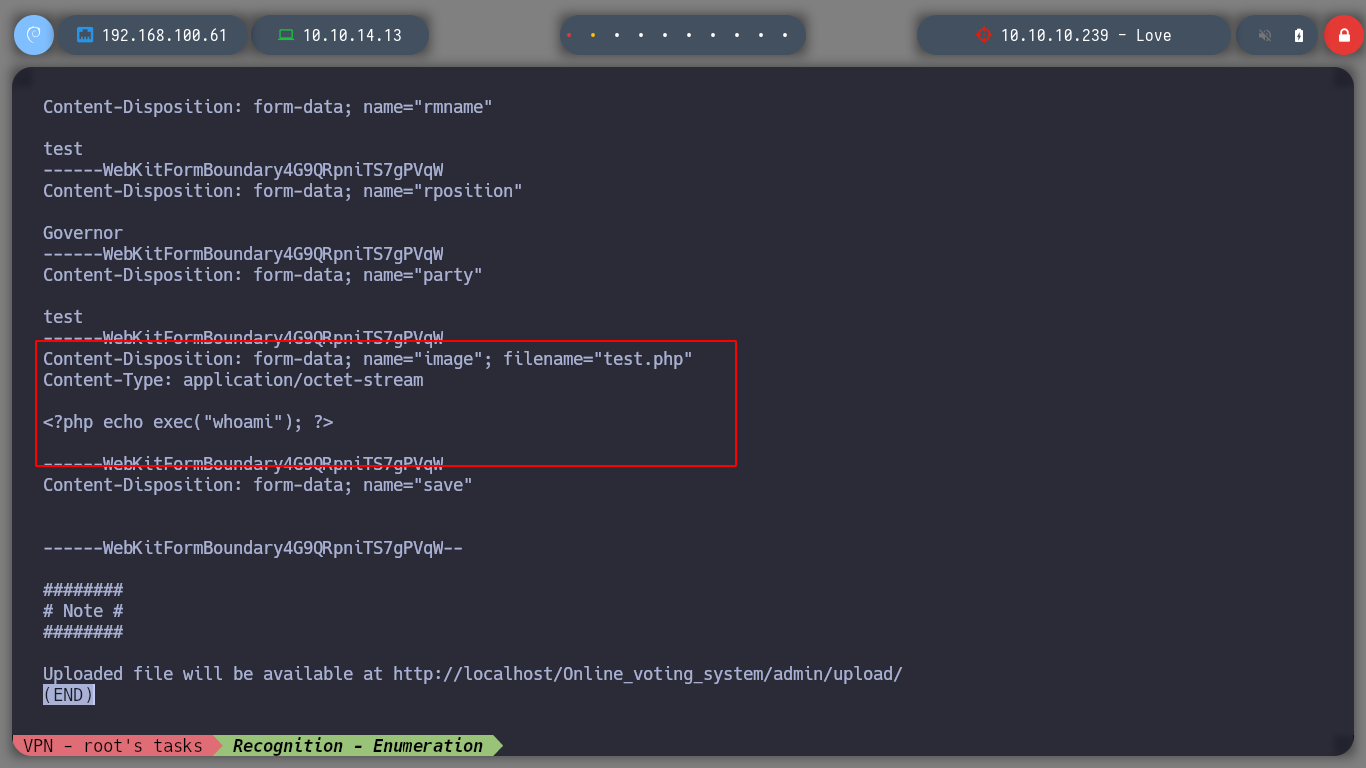
Task: Switch to the tenth workspace dot
Action: point(785,35)
